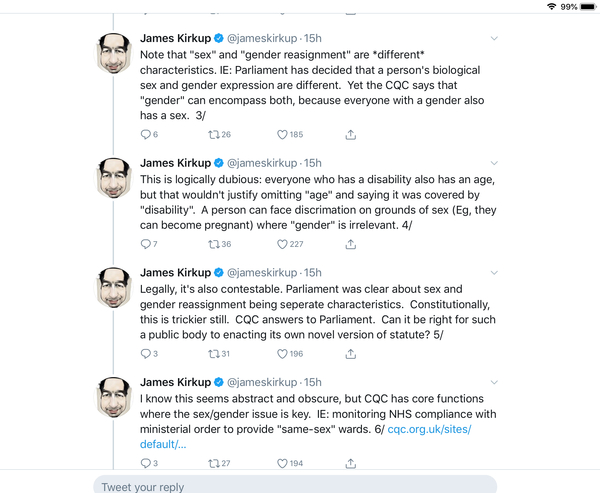Image resolution: width=600 pixels, height=493 pixels.
Task: Open the cqc.org.uk/sites/default link
Action: pos(305,437)
